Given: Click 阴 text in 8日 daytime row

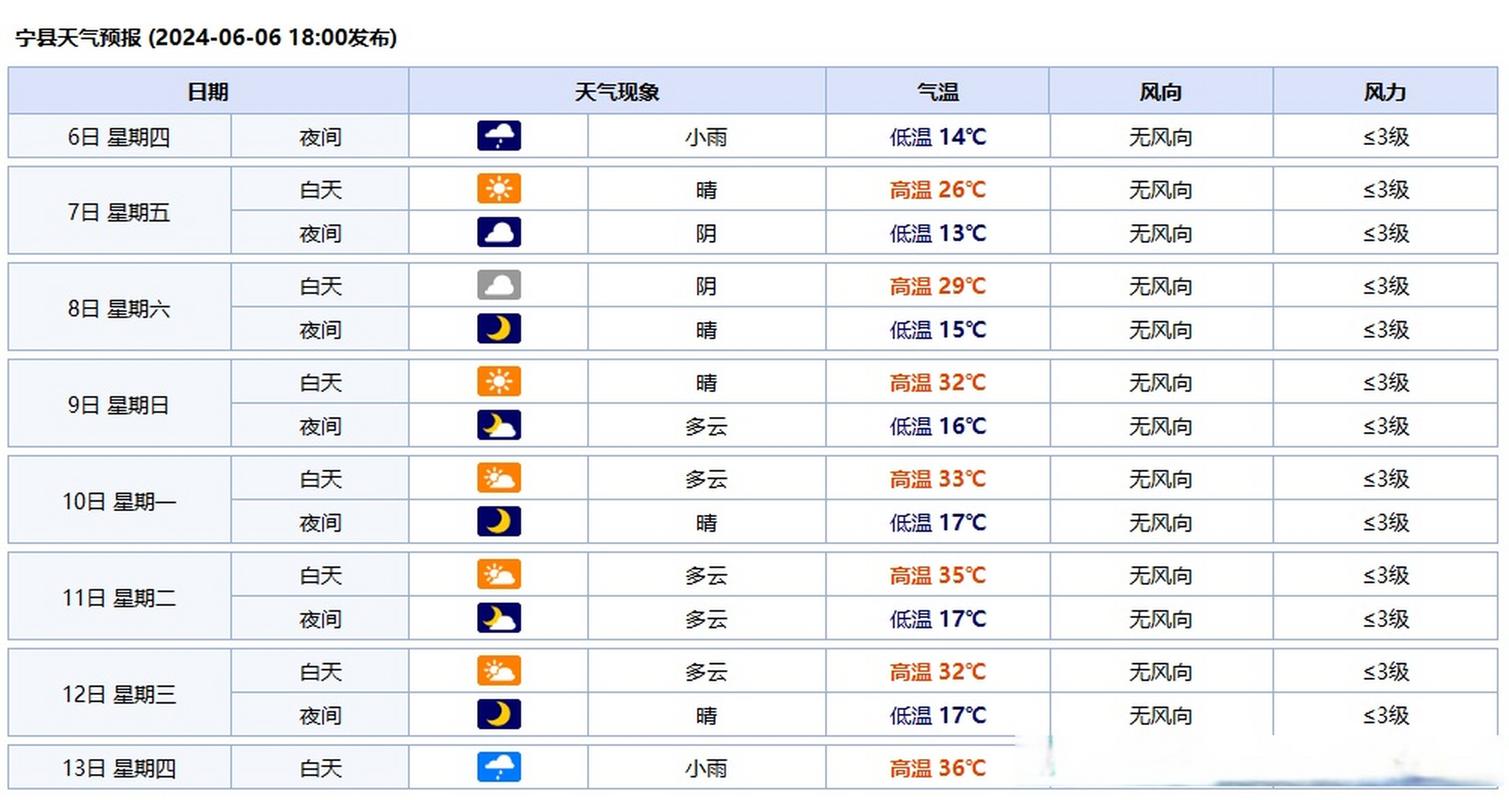Looking at the screenshot, I should point(706,287).
